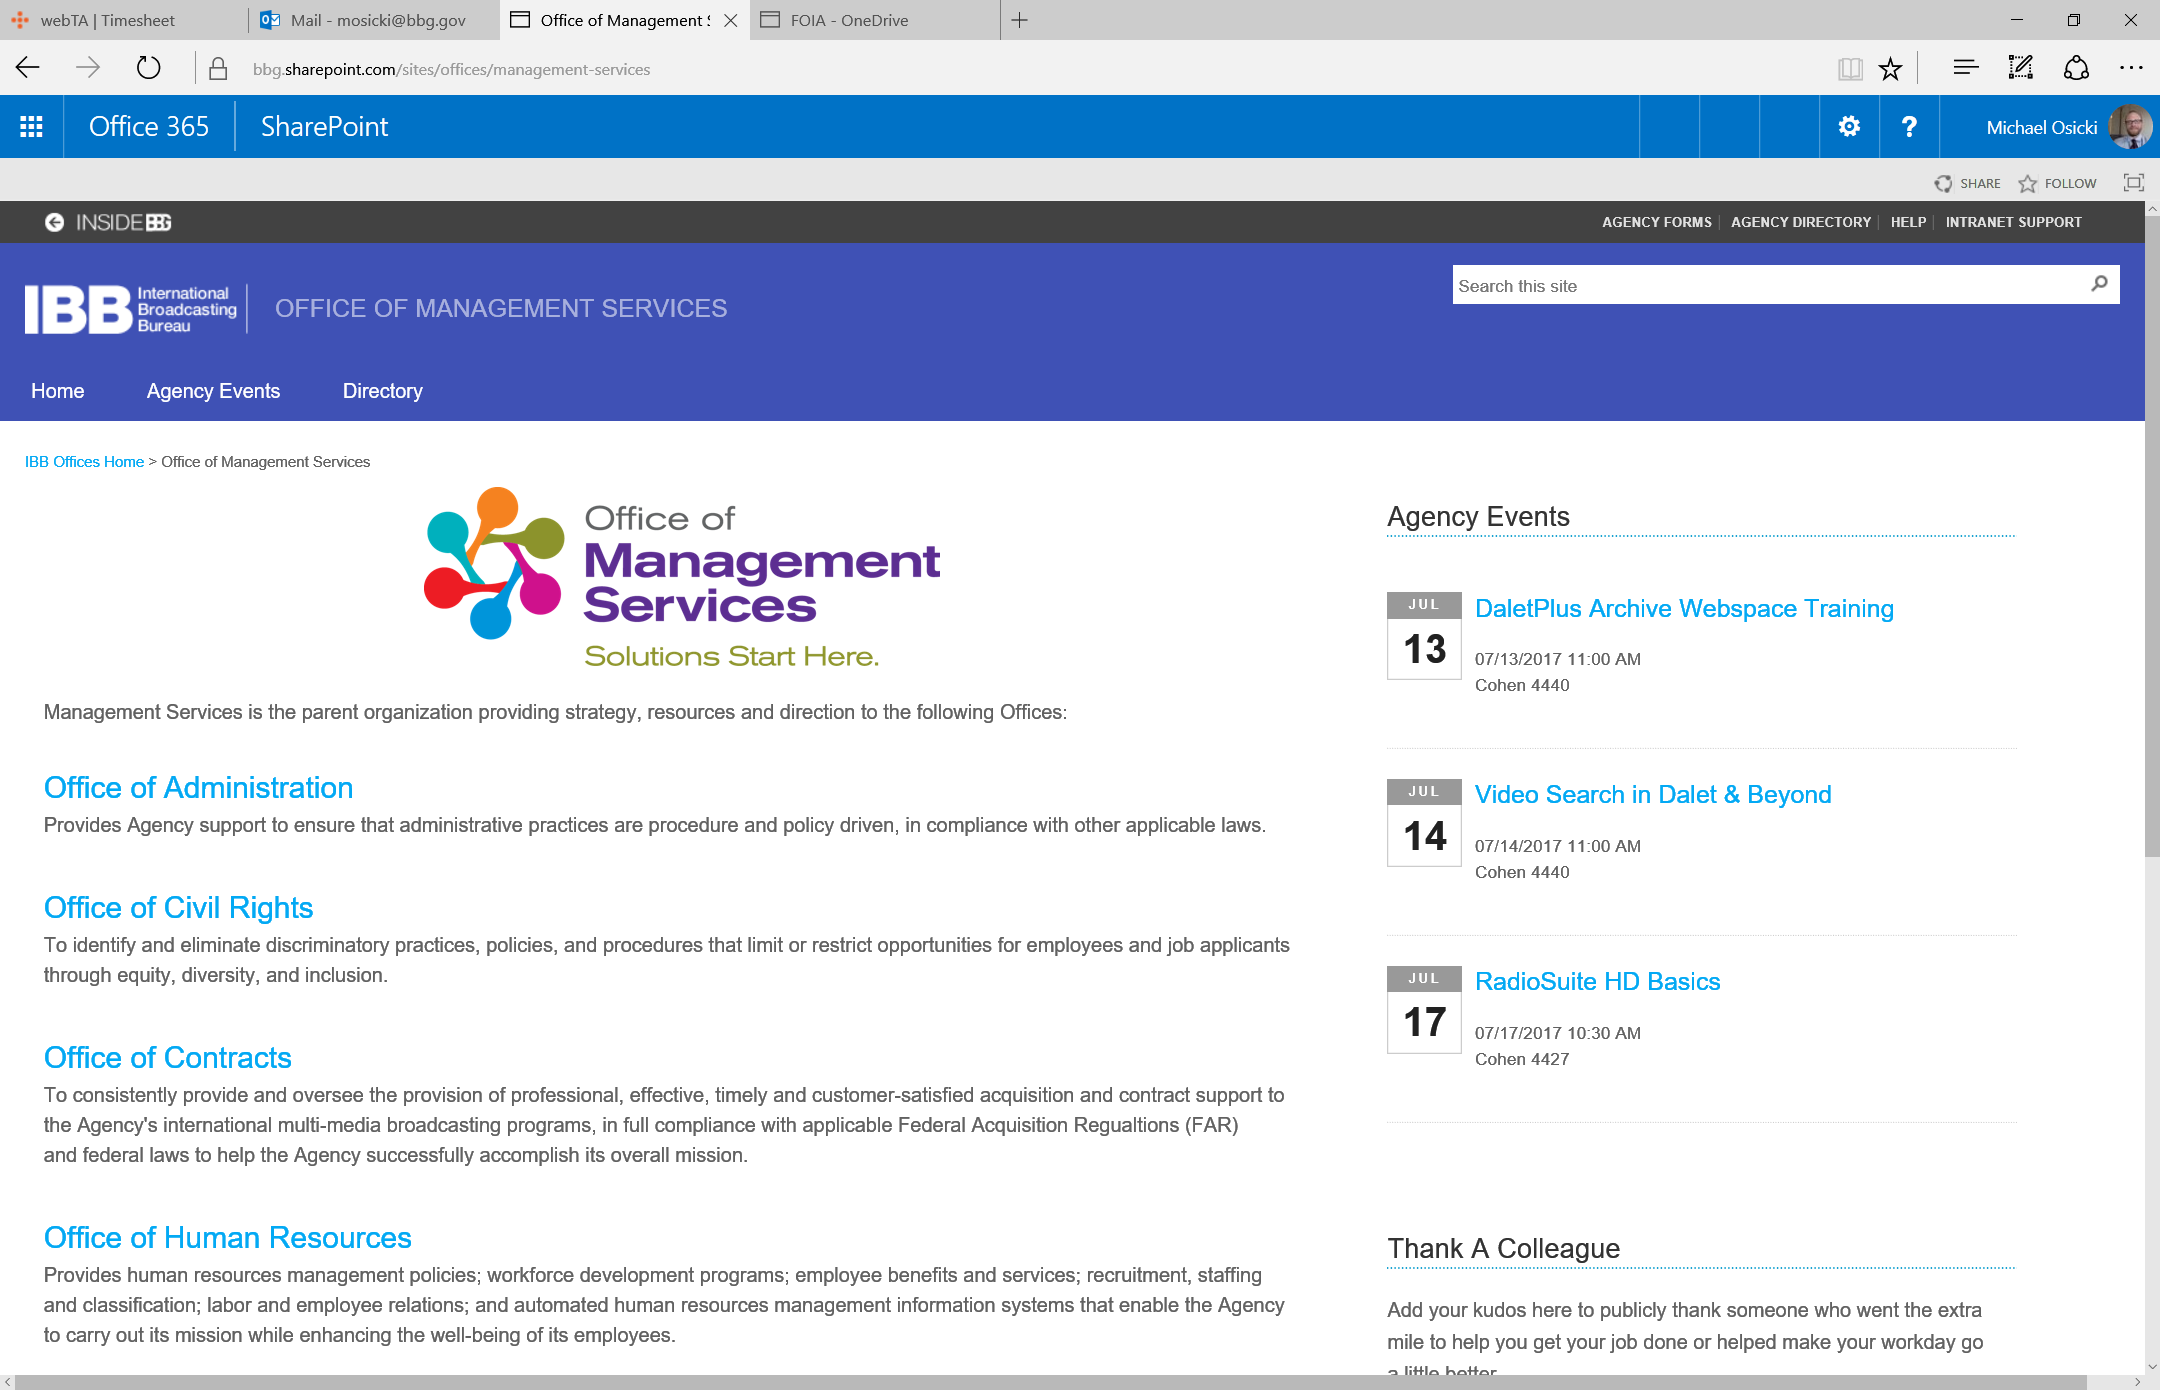
Task: Switch to FOIA - OneDrive tab
Action: (875, 20)
